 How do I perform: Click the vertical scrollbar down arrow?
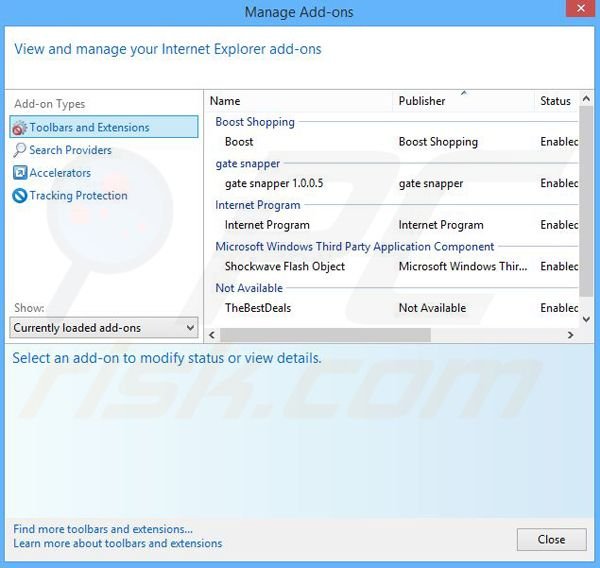pyautogui.click(x=586, y=319)
